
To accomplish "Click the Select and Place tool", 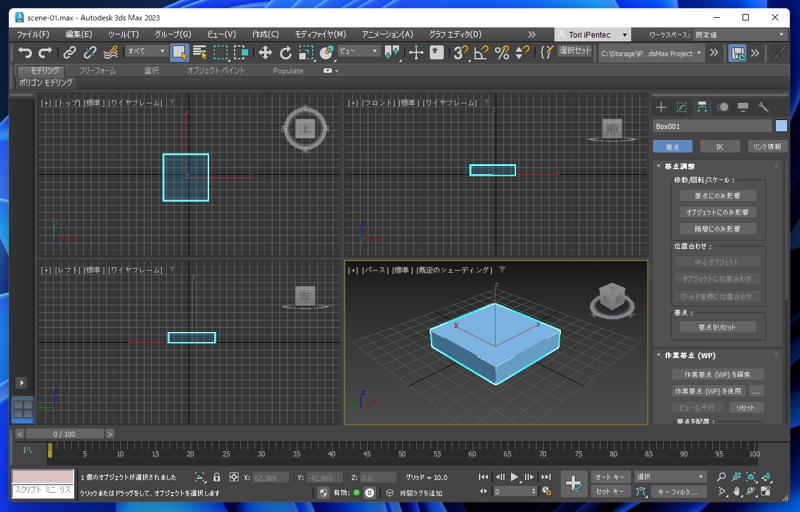I will 326,52.
